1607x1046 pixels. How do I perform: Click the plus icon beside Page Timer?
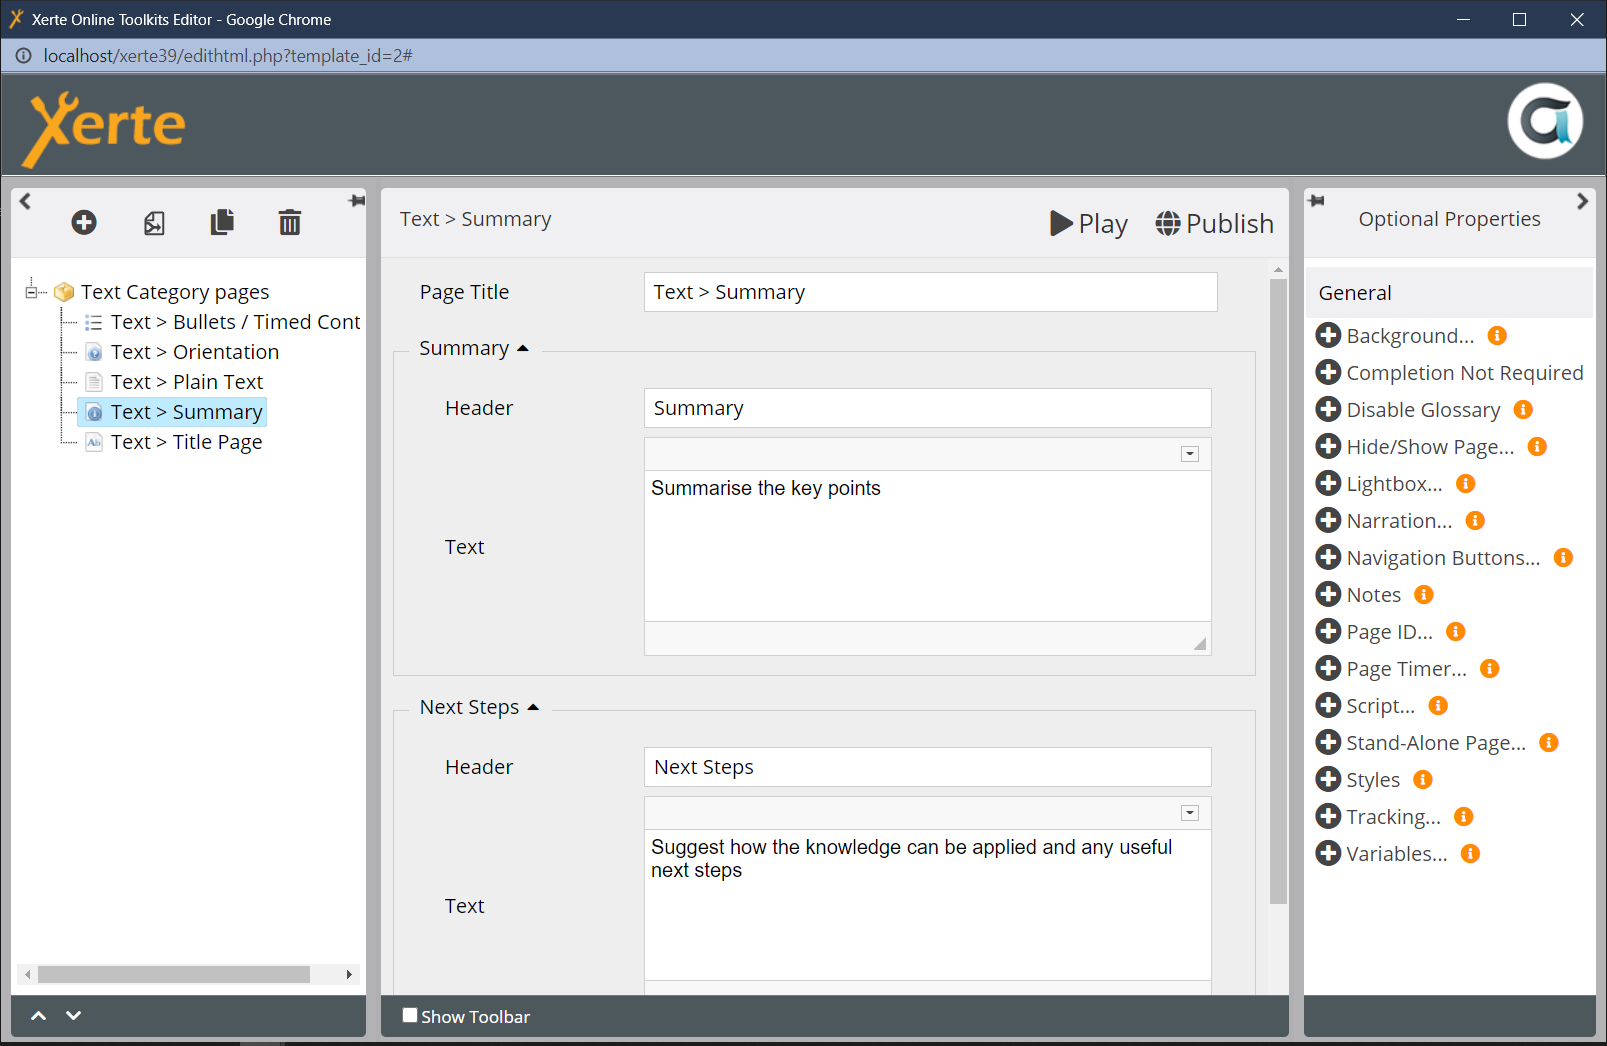pos(1328,669)
